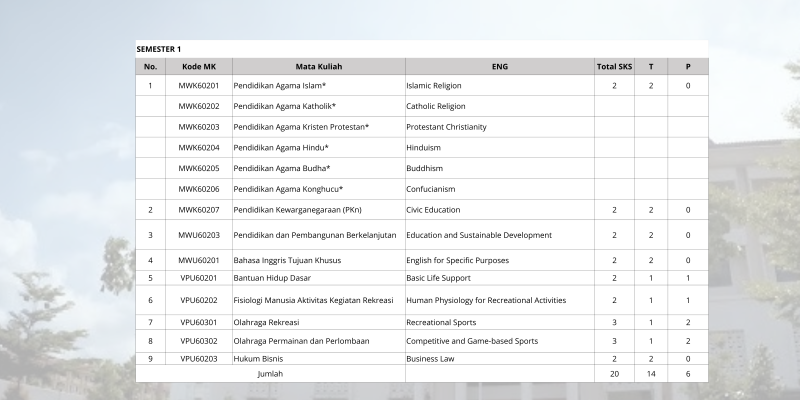800x400 pixels.
Task: Select course code VPU60203
Action: [199, 359]
